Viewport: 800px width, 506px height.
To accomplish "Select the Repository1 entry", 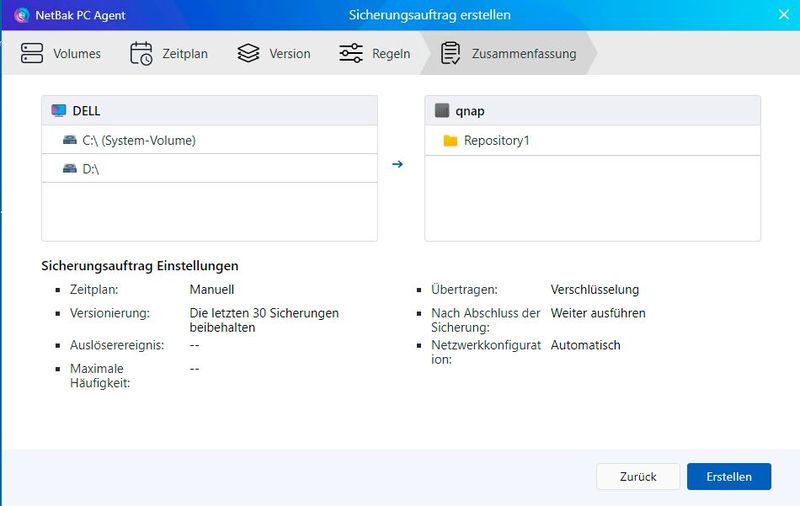I will [592, 140].
